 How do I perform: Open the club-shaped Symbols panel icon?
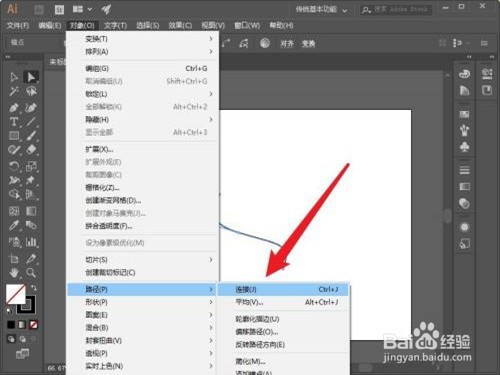[x=464, y=147]
